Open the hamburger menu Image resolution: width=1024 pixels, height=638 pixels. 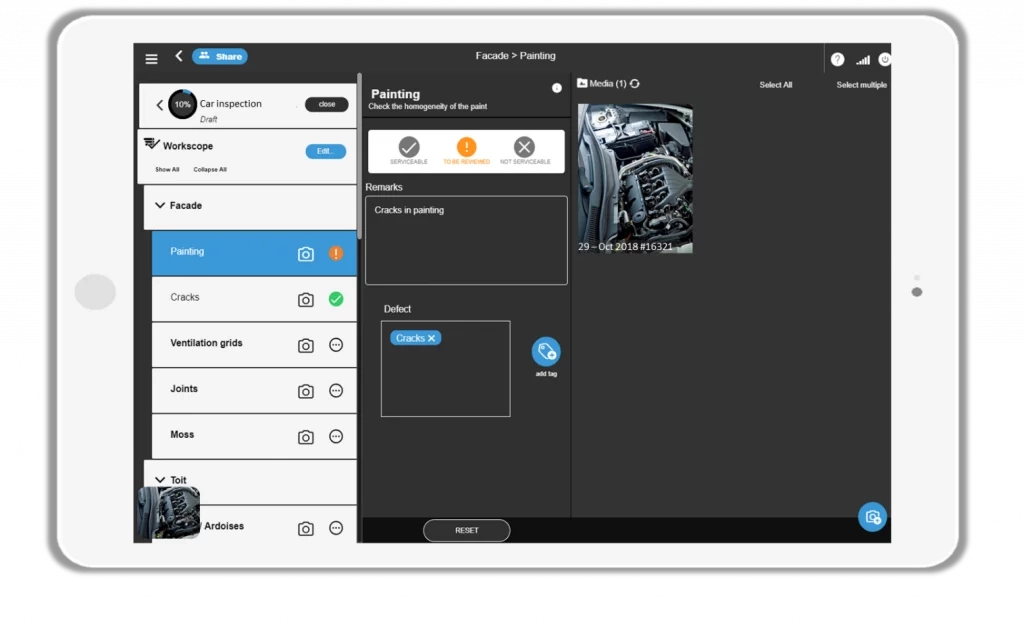click(x=152, y=59)
